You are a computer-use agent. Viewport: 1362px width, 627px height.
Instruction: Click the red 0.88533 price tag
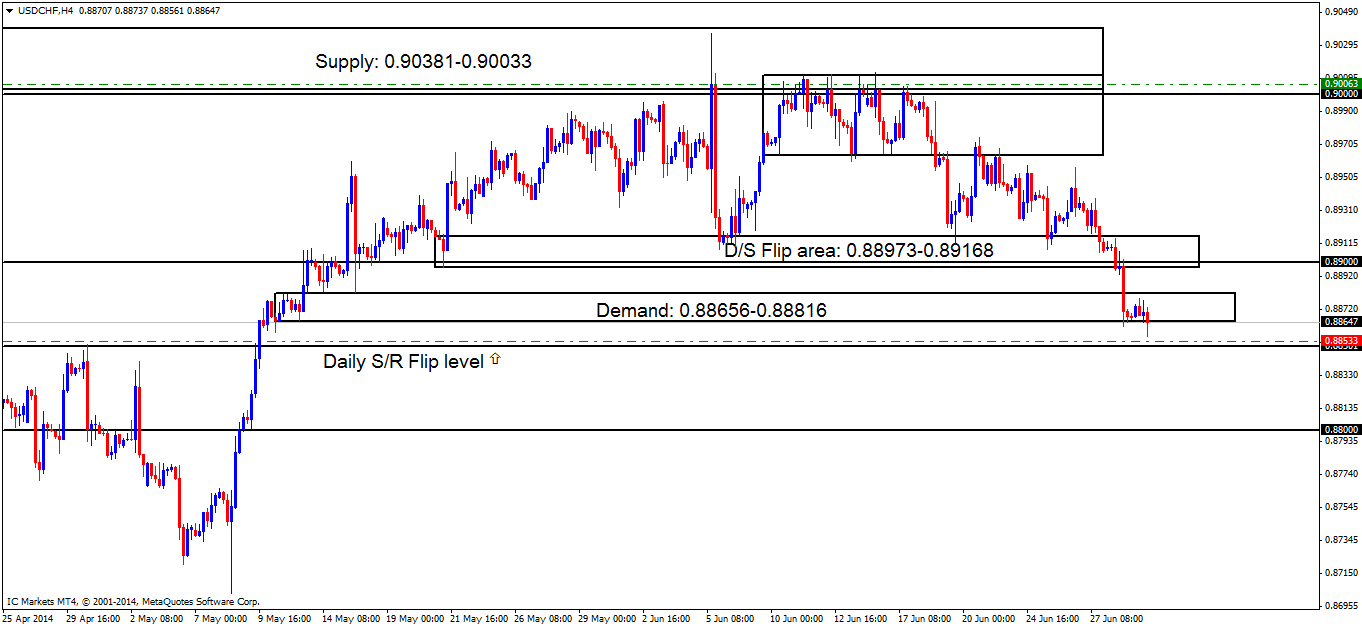(1340, 341)
